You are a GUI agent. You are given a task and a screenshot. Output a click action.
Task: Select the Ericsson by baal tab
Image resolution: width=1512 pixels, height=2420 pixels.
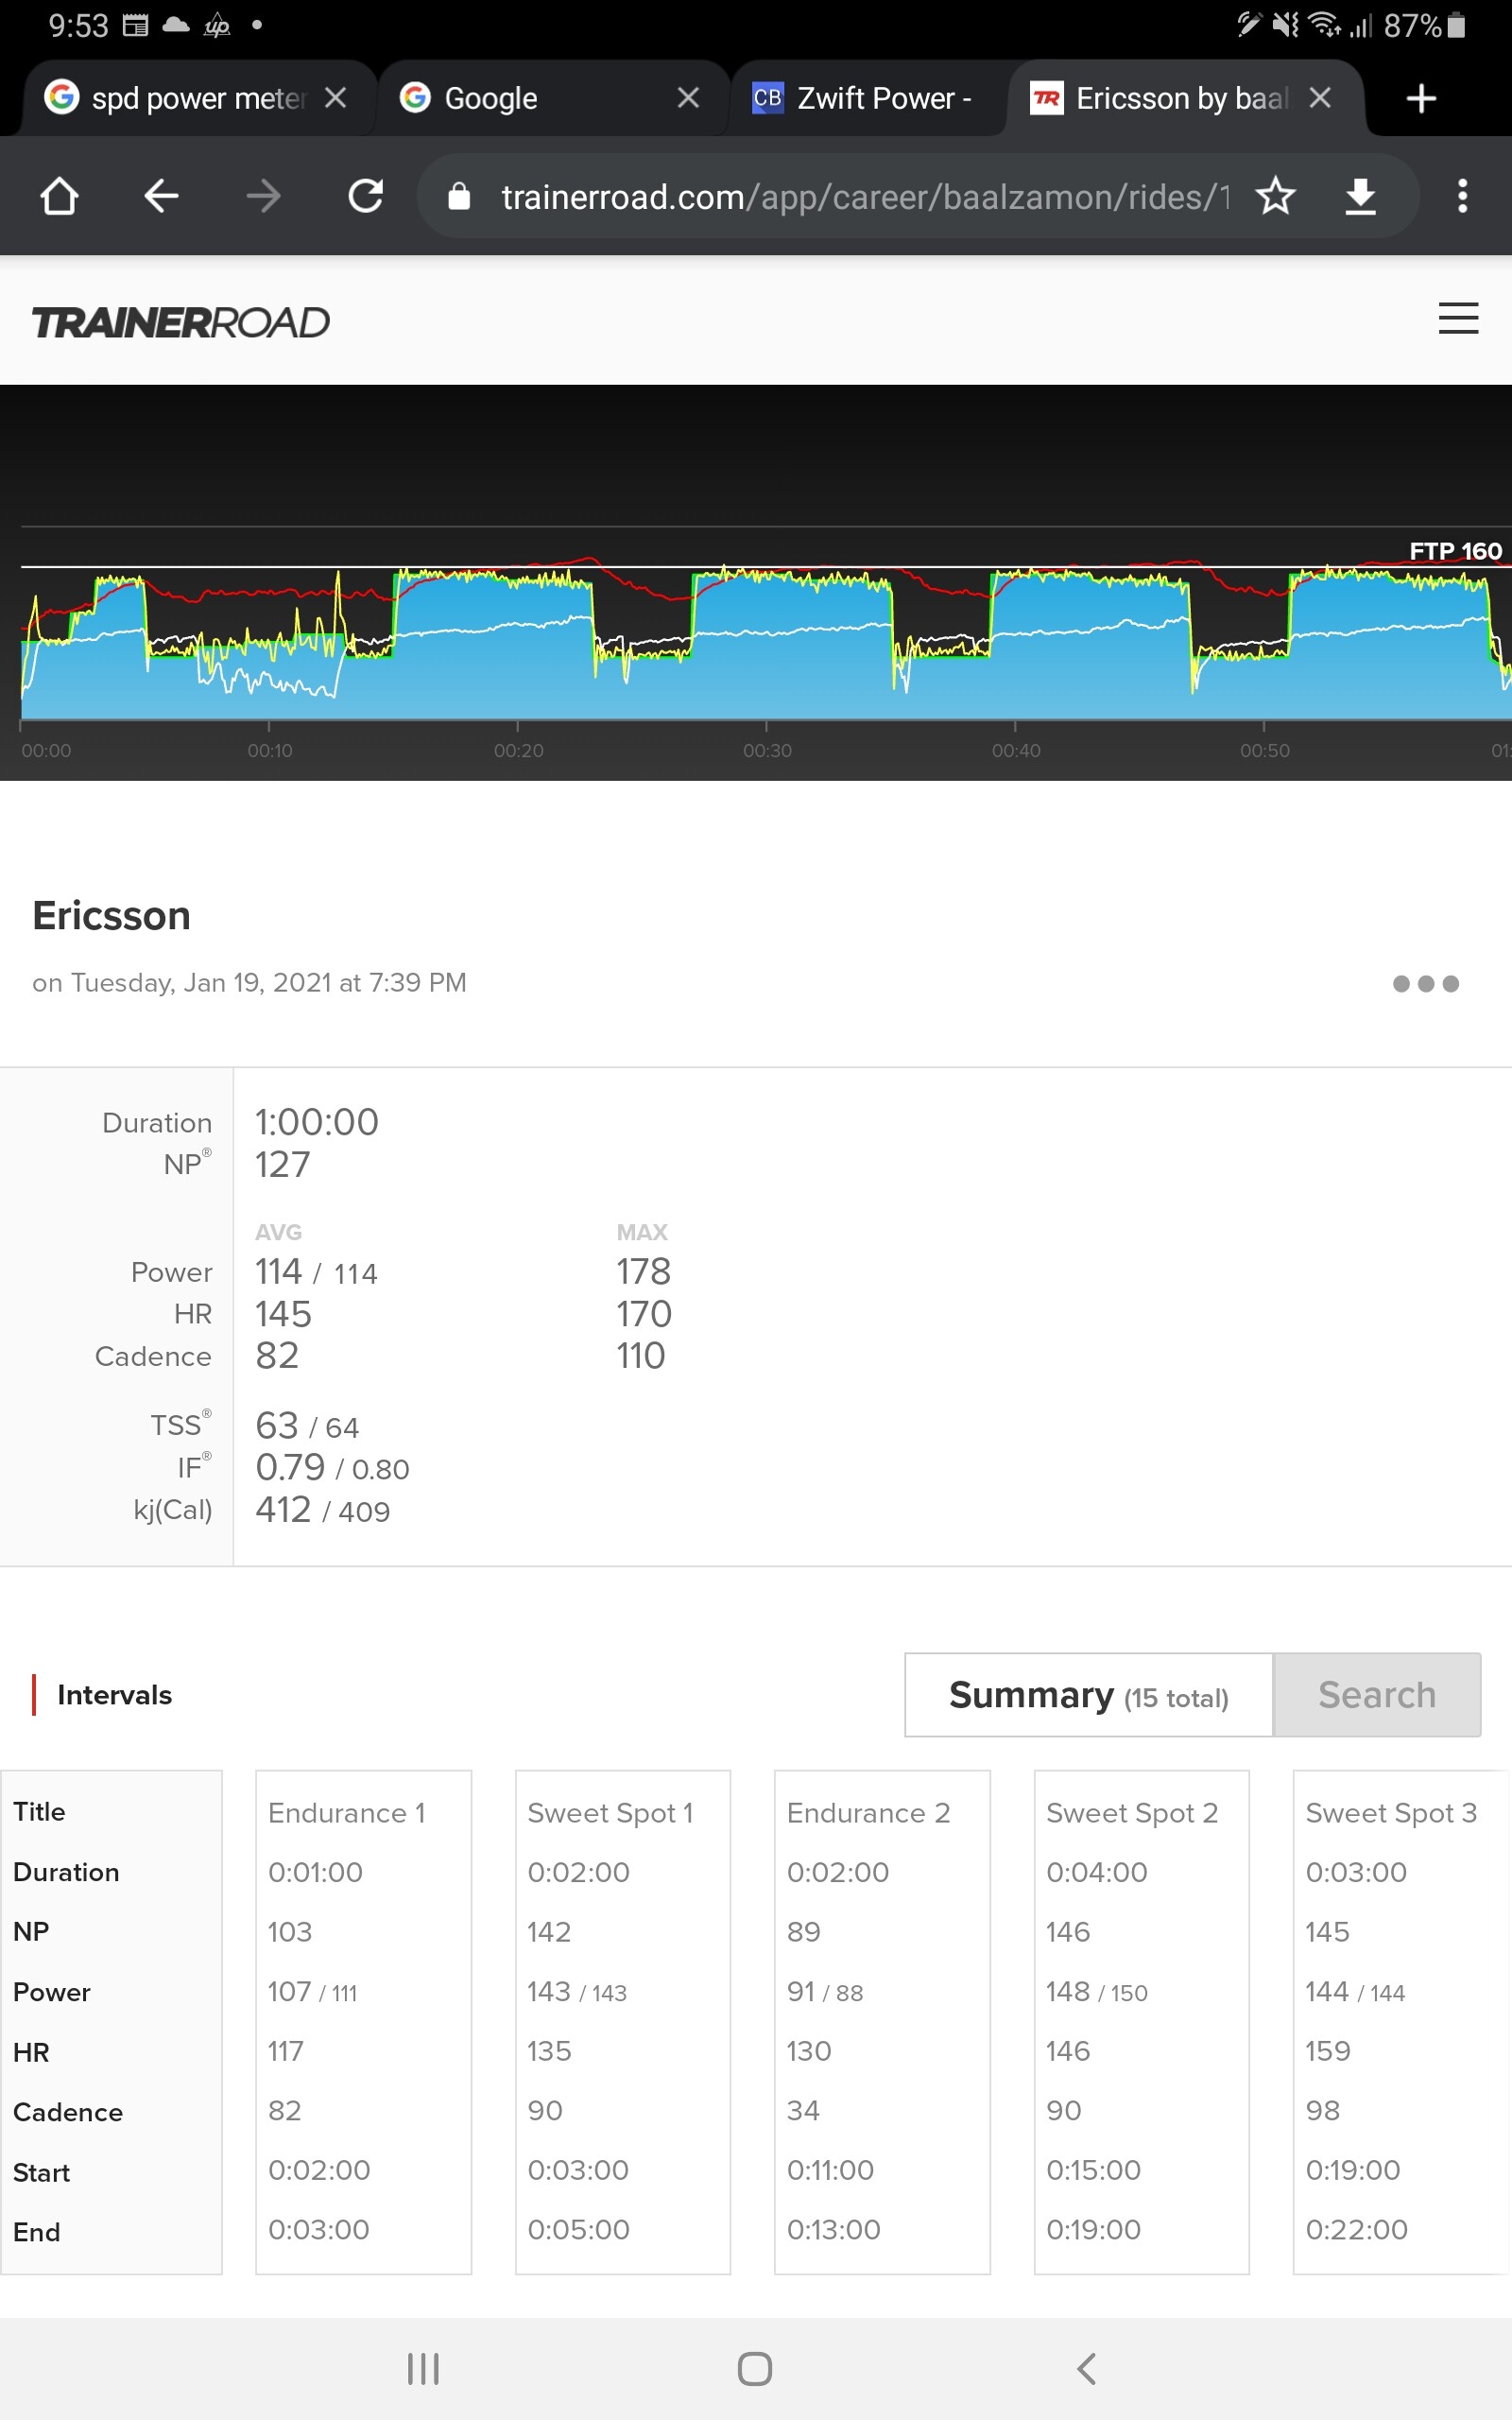pos(1184,98)
